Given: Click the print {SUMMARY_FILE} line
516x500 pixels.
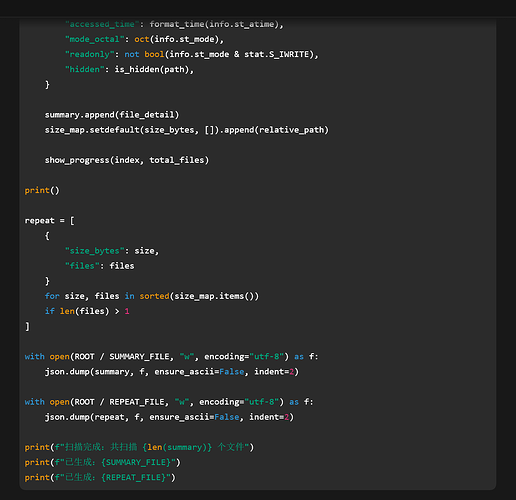Looking at the screenshot, I should point(102,462).
